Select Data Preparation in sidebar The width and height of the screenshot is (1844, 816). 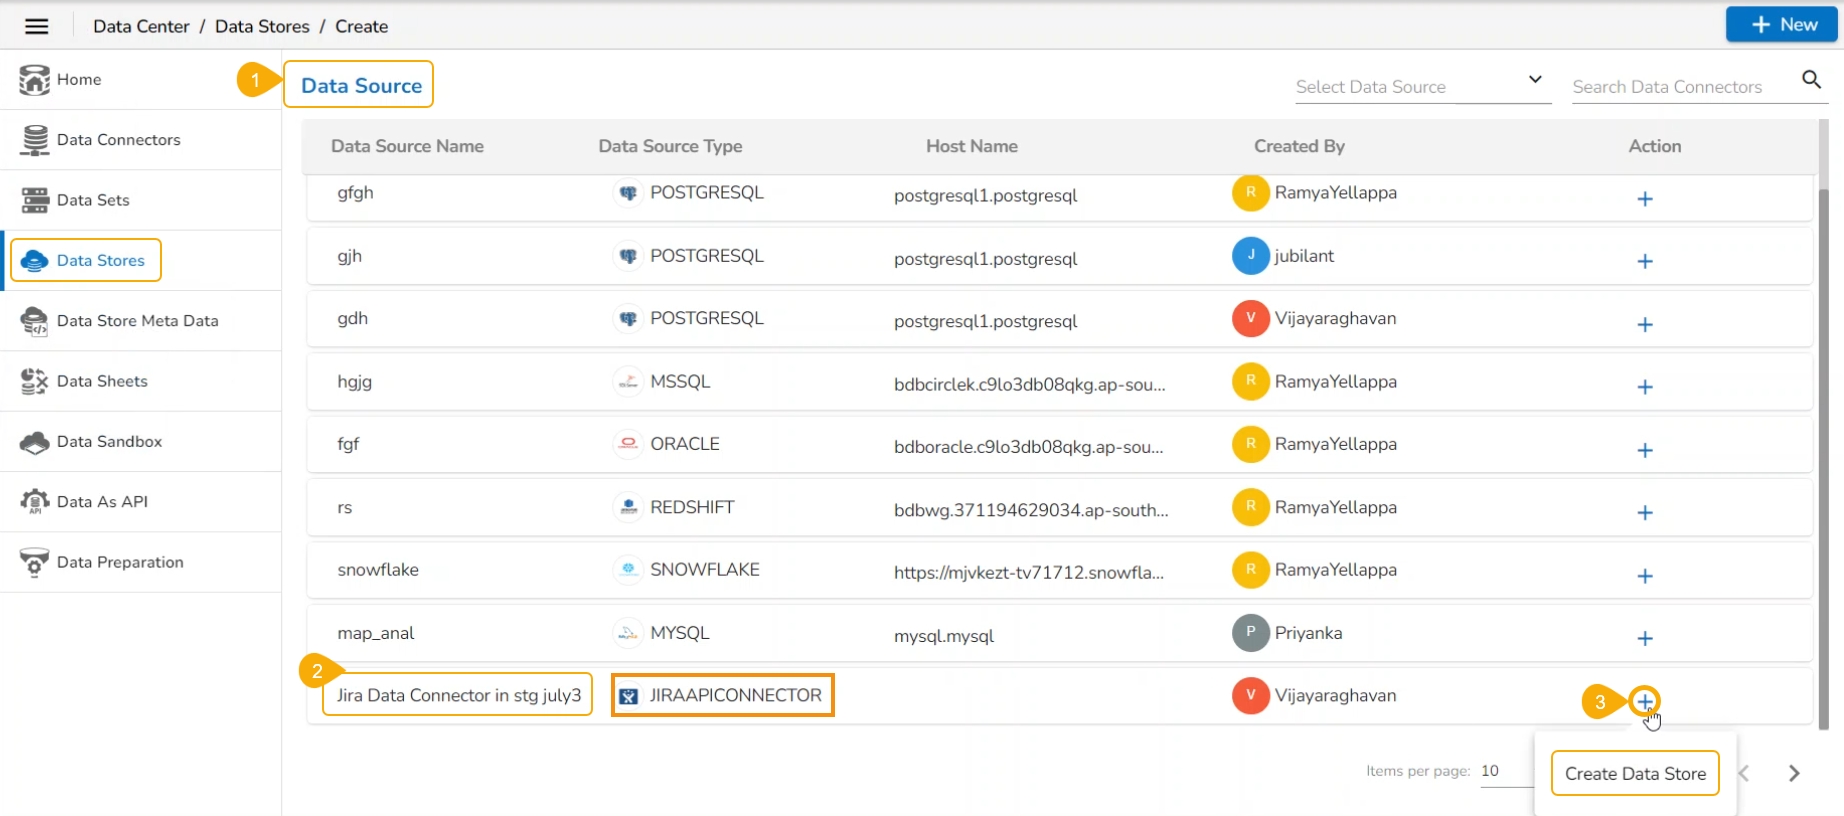click(x=120, y=562)
